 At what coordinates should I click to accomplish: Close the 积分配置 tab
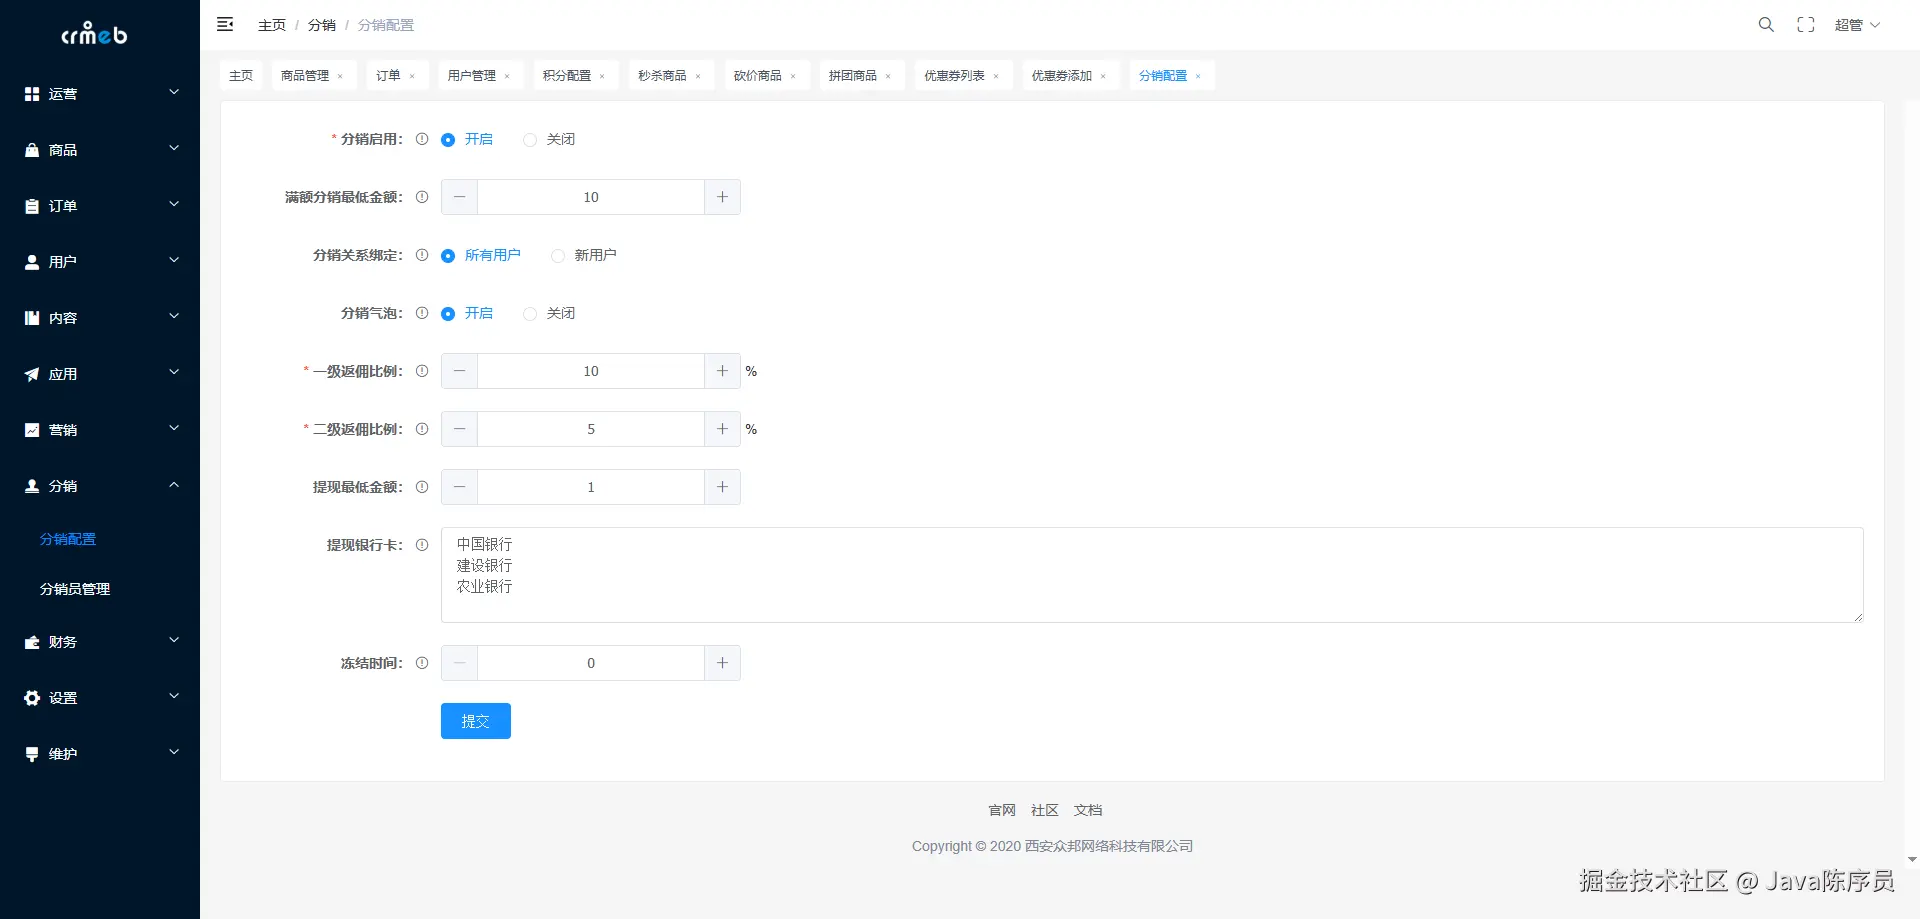[602, 76]
